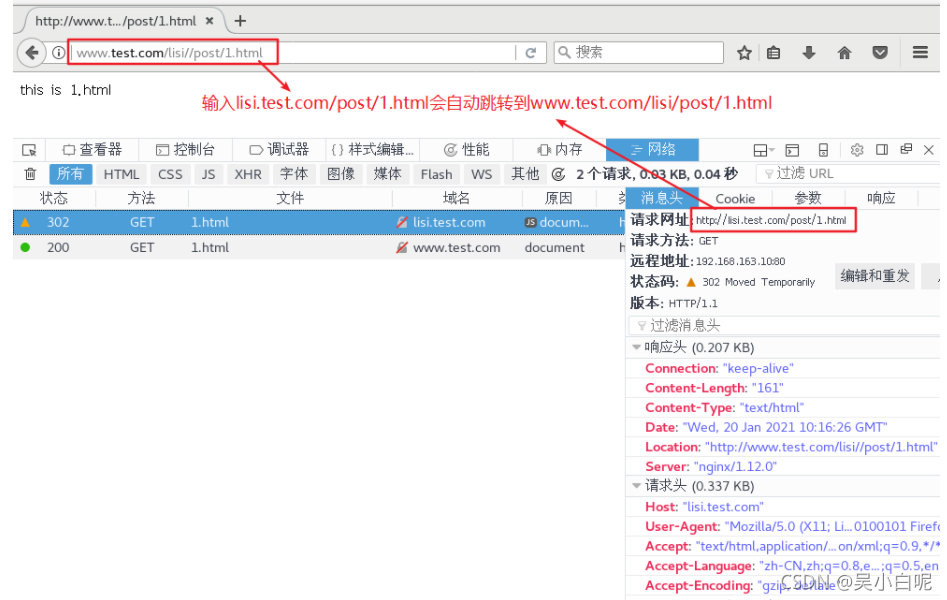Sort by the 文件 column header
Viewport: 947px width, 600px height.
[290, 198]
